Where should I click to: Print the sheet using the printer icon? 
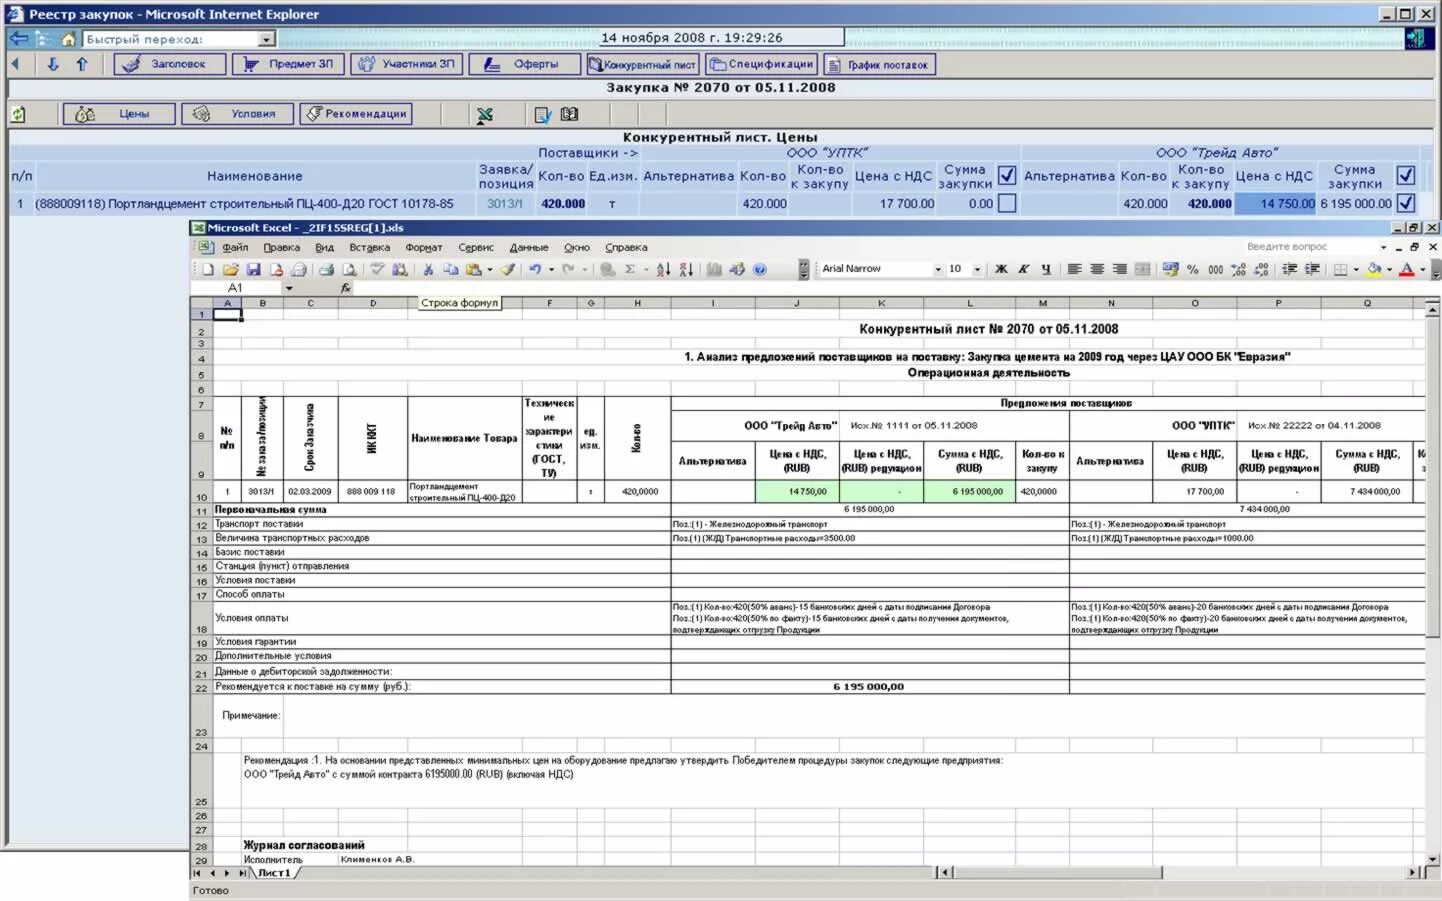tap(326, 269)
